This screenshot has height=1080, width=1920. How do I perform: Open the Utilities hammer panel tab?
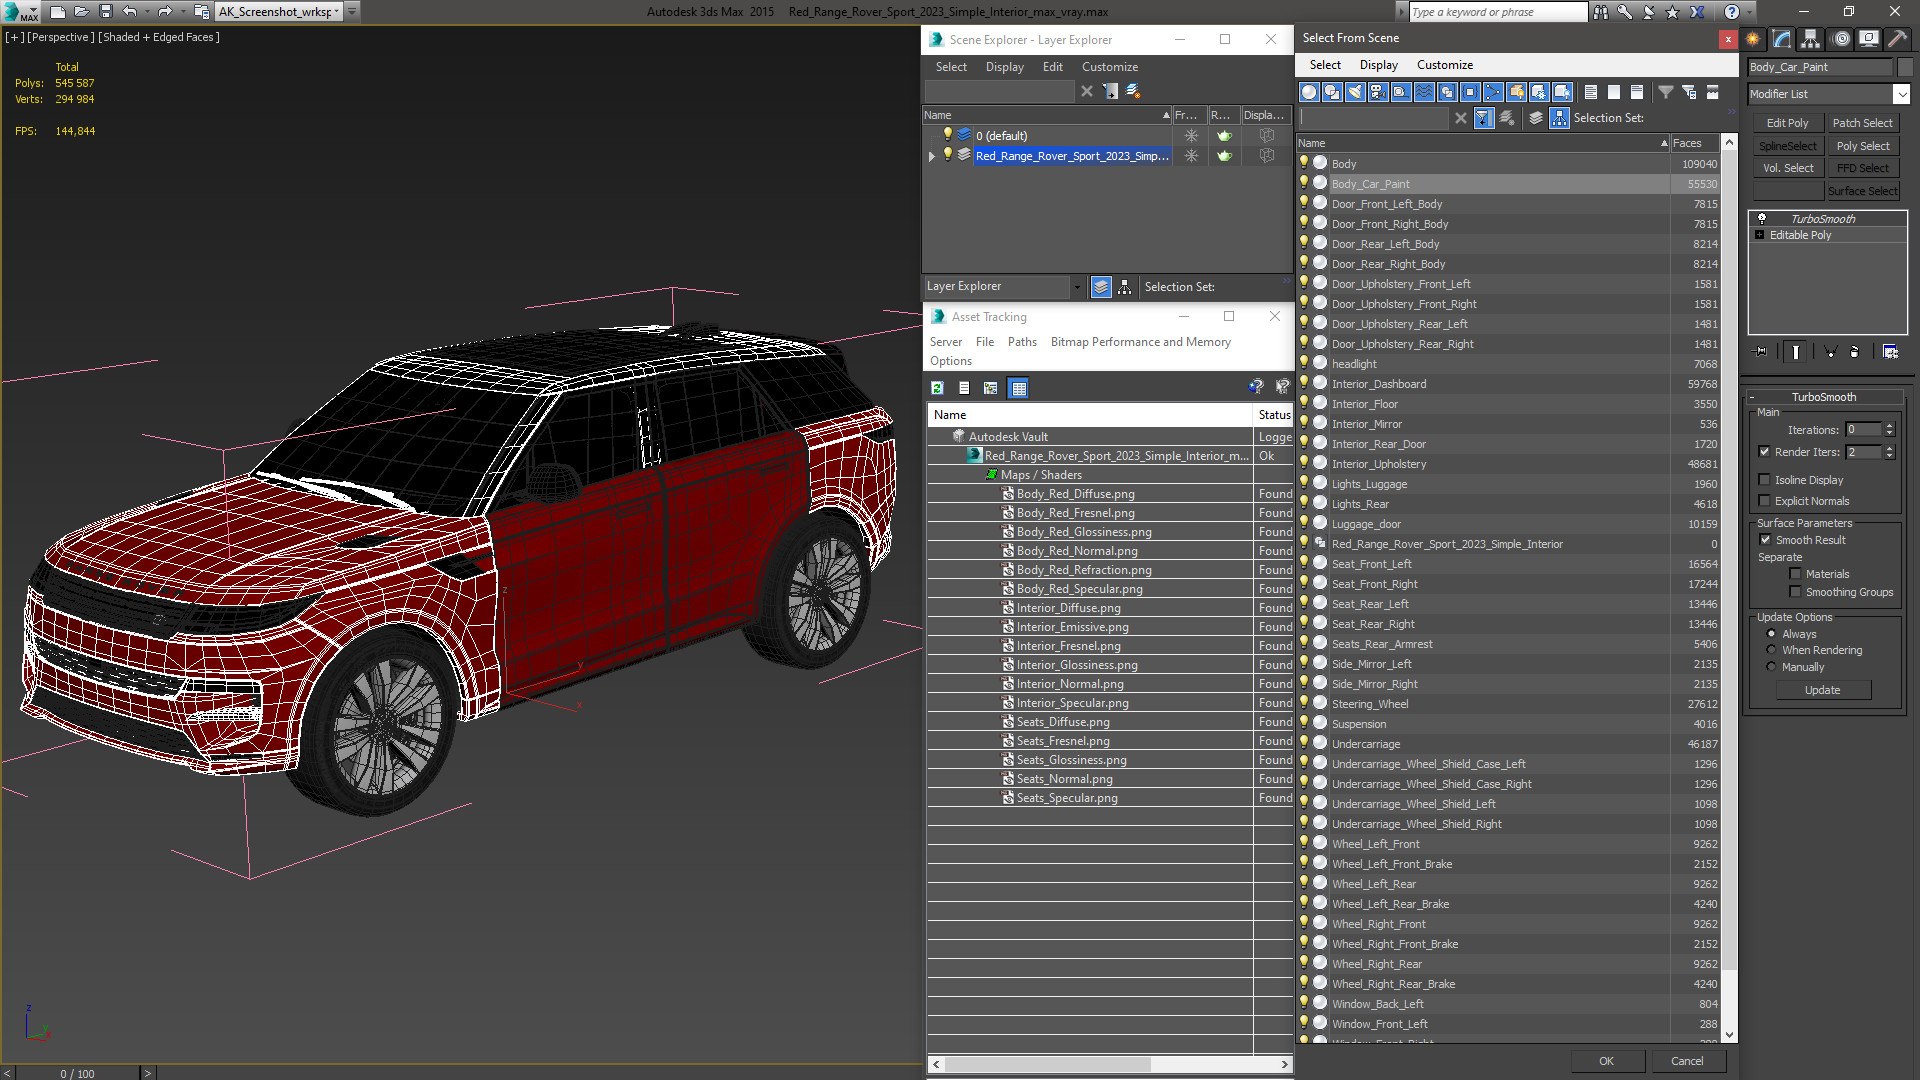[1897, 39]
